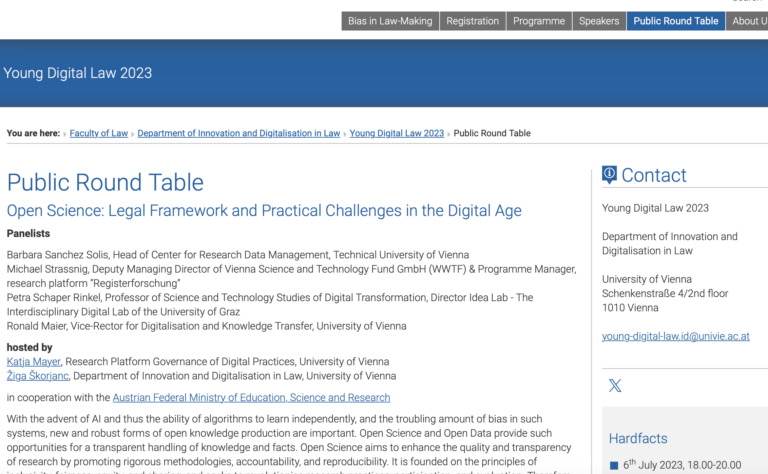Click the 1010 Vienna address line
768x474 pixels.
pos(630,308)
